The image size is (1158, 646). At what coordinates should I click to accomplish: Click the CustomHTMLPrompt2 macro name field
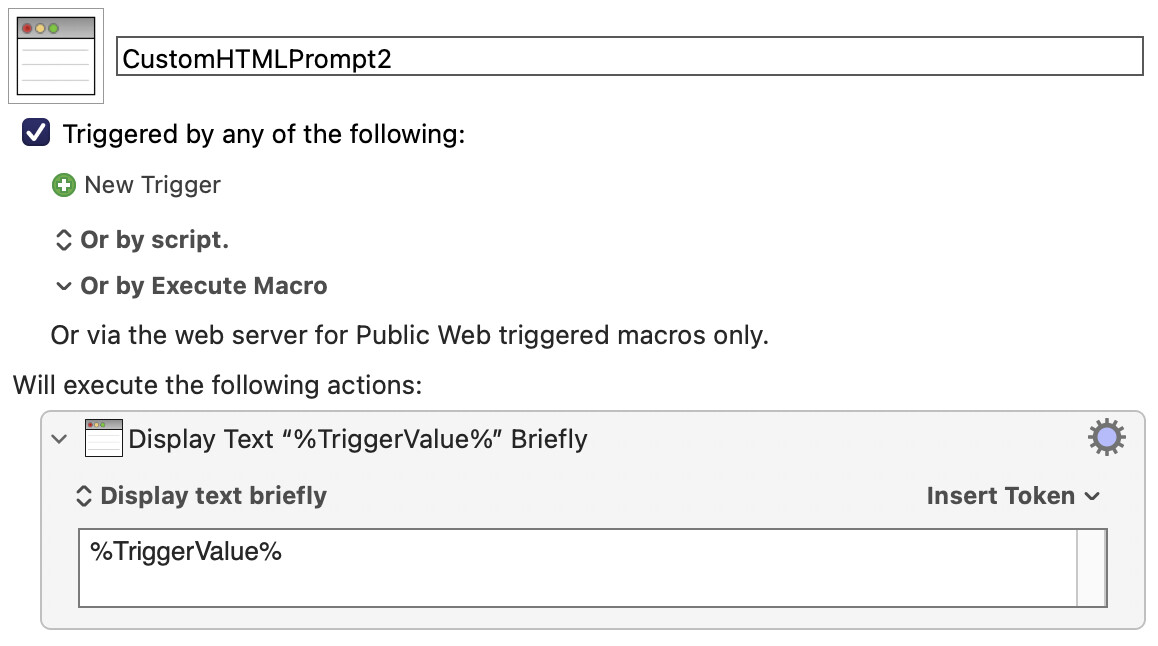pos(630,57)
